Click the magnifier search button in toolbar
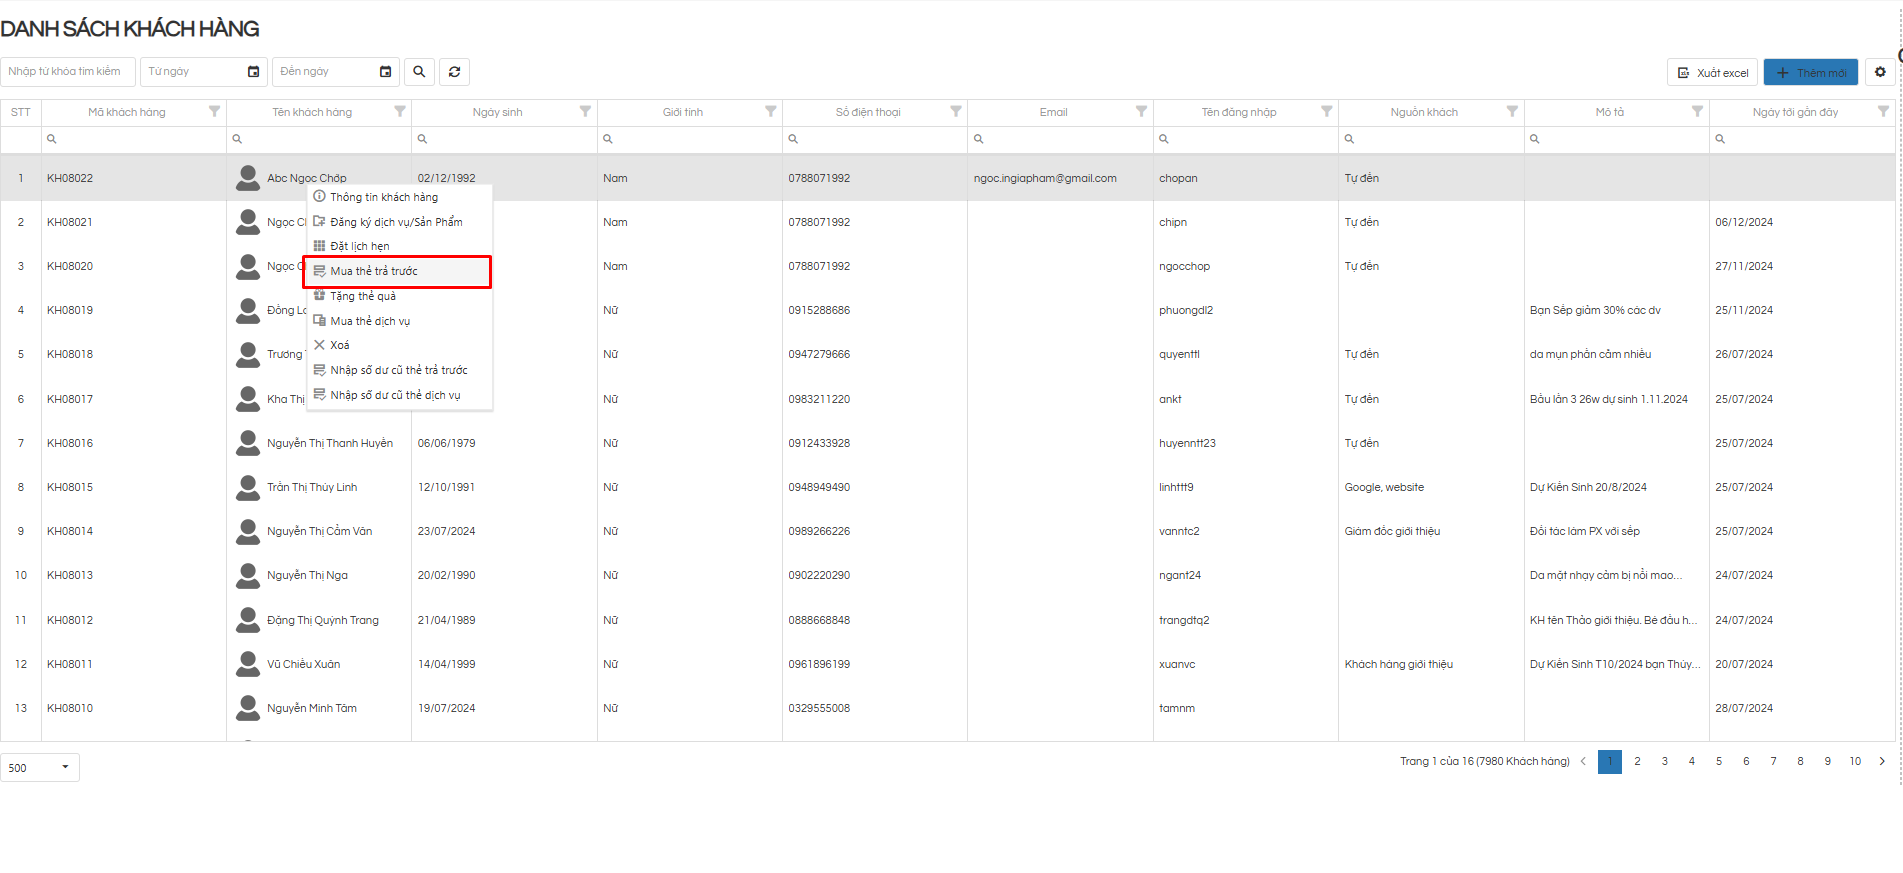The width and height of the screenshot is (1903, 873). pos(419,72)
